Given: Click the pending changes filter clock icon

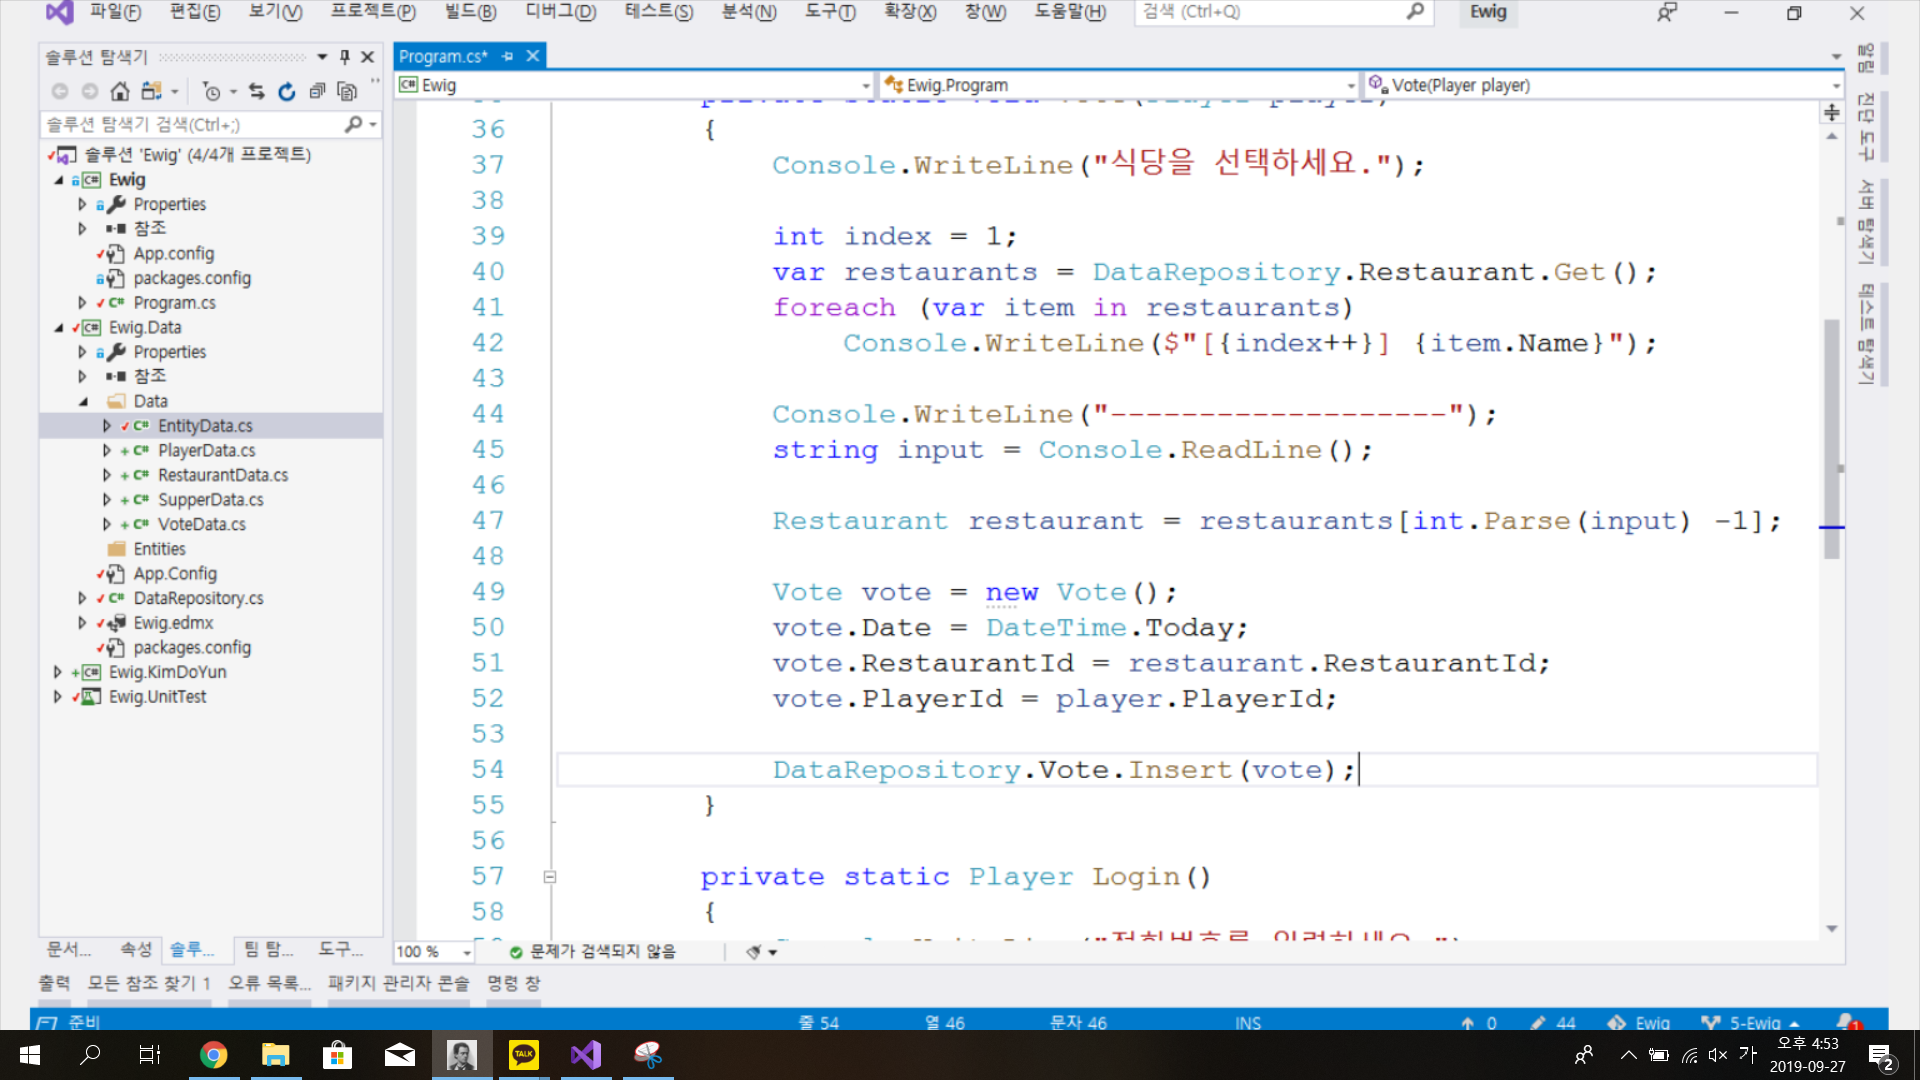Looking at the screenshot, I should click(x=211, y=92).
